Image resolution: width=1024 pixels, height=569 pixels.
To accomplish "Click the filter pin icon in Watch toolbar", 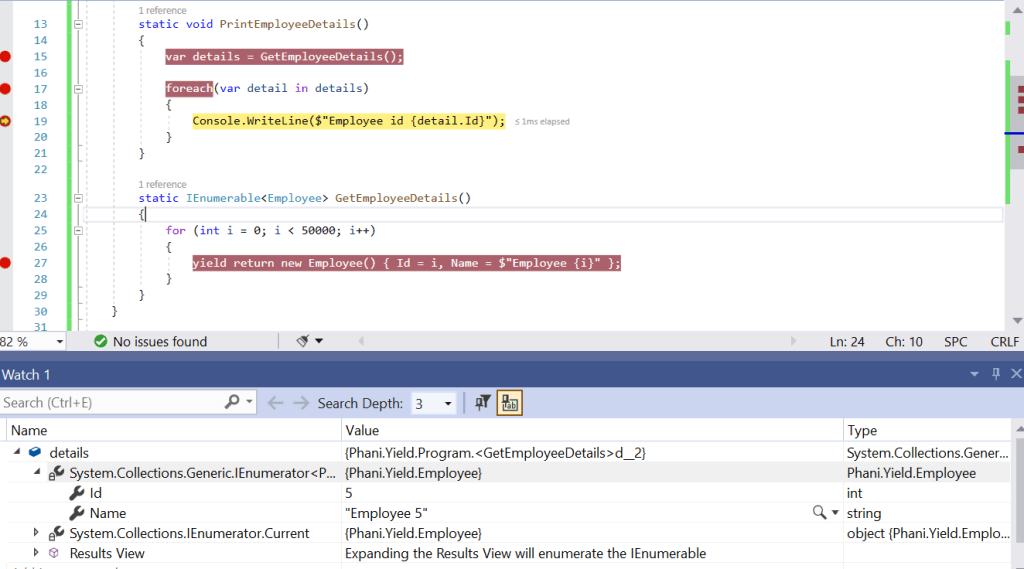I will pos(483,403).
